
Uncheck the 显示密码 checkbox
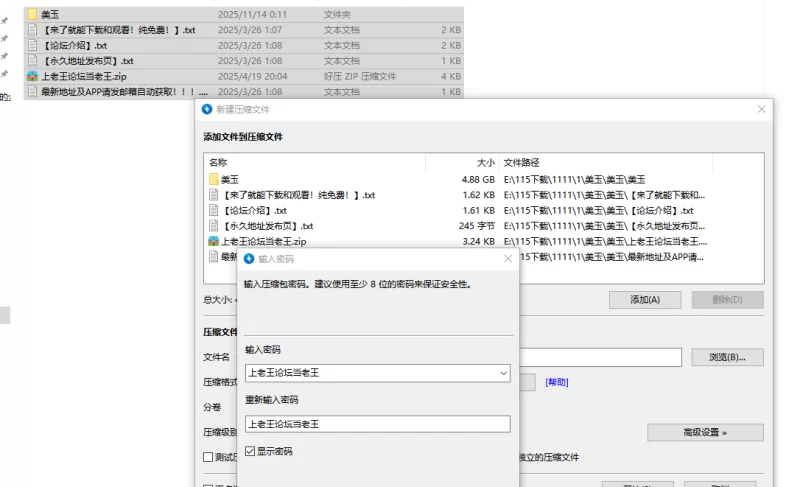pyautogui.click(x=251, y=451)
